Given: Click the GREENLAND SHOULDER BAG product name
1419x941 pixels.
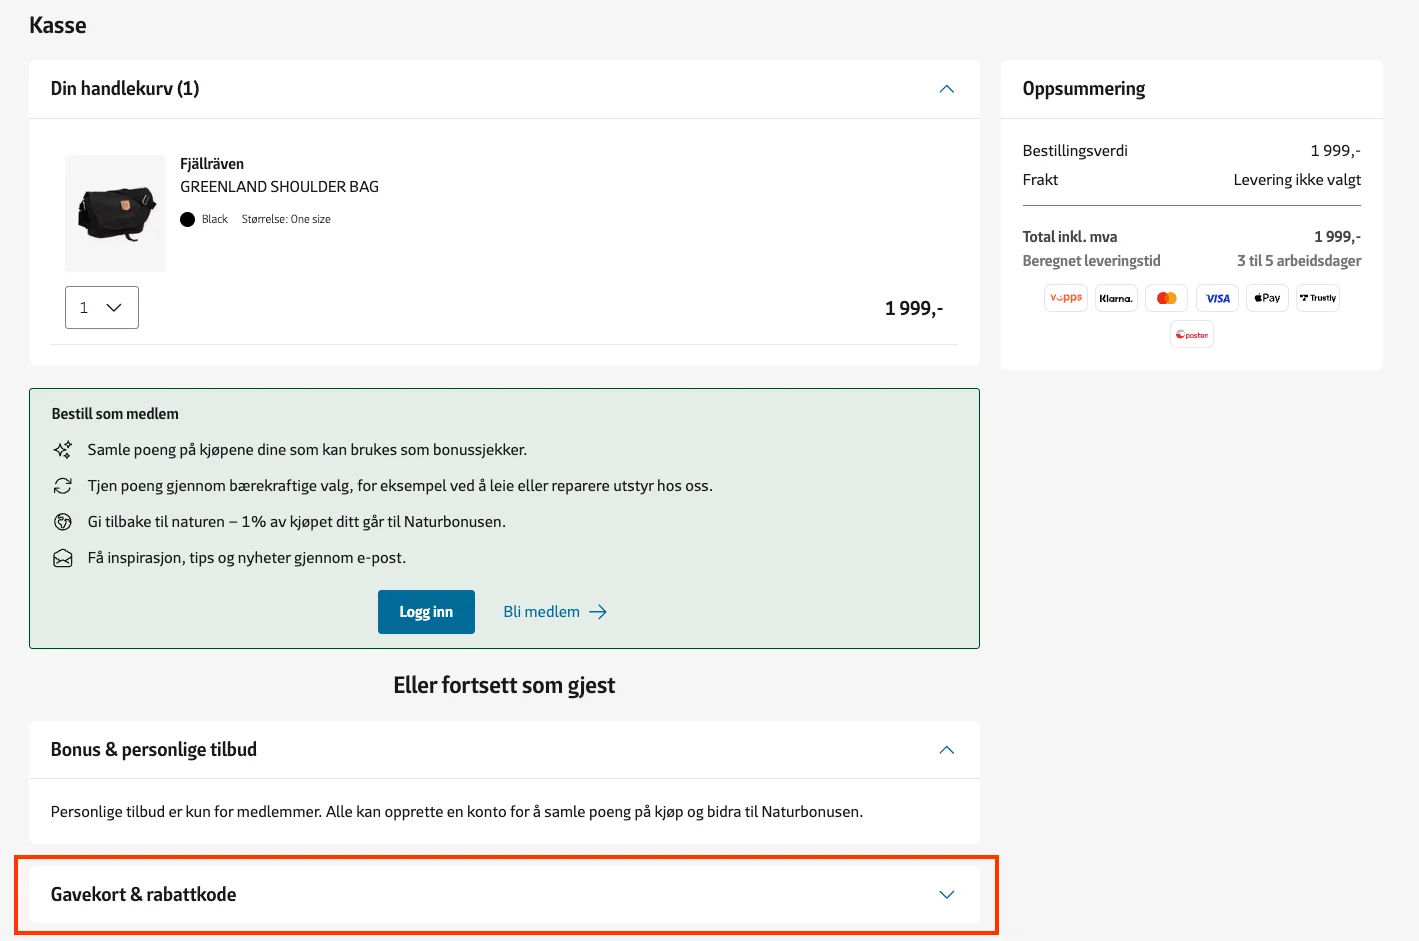Looking at the screenshot, I should click(279, 187).
